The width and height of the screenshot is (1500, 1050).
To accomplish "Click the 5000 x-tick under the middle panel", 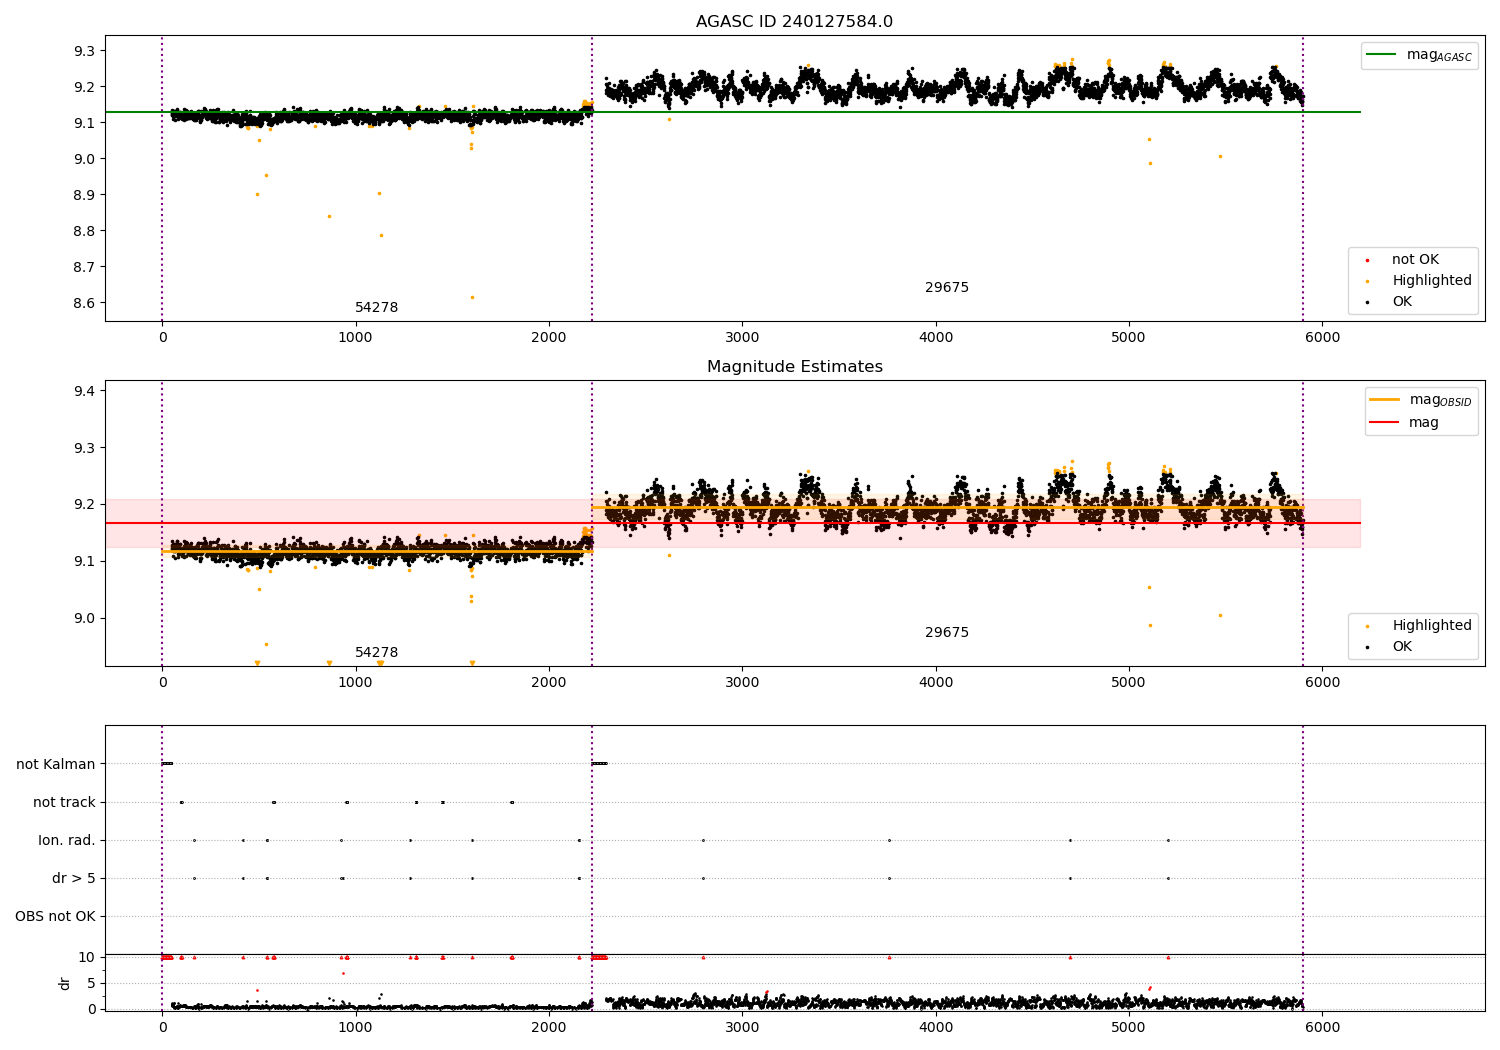I will coord(1129,683).
